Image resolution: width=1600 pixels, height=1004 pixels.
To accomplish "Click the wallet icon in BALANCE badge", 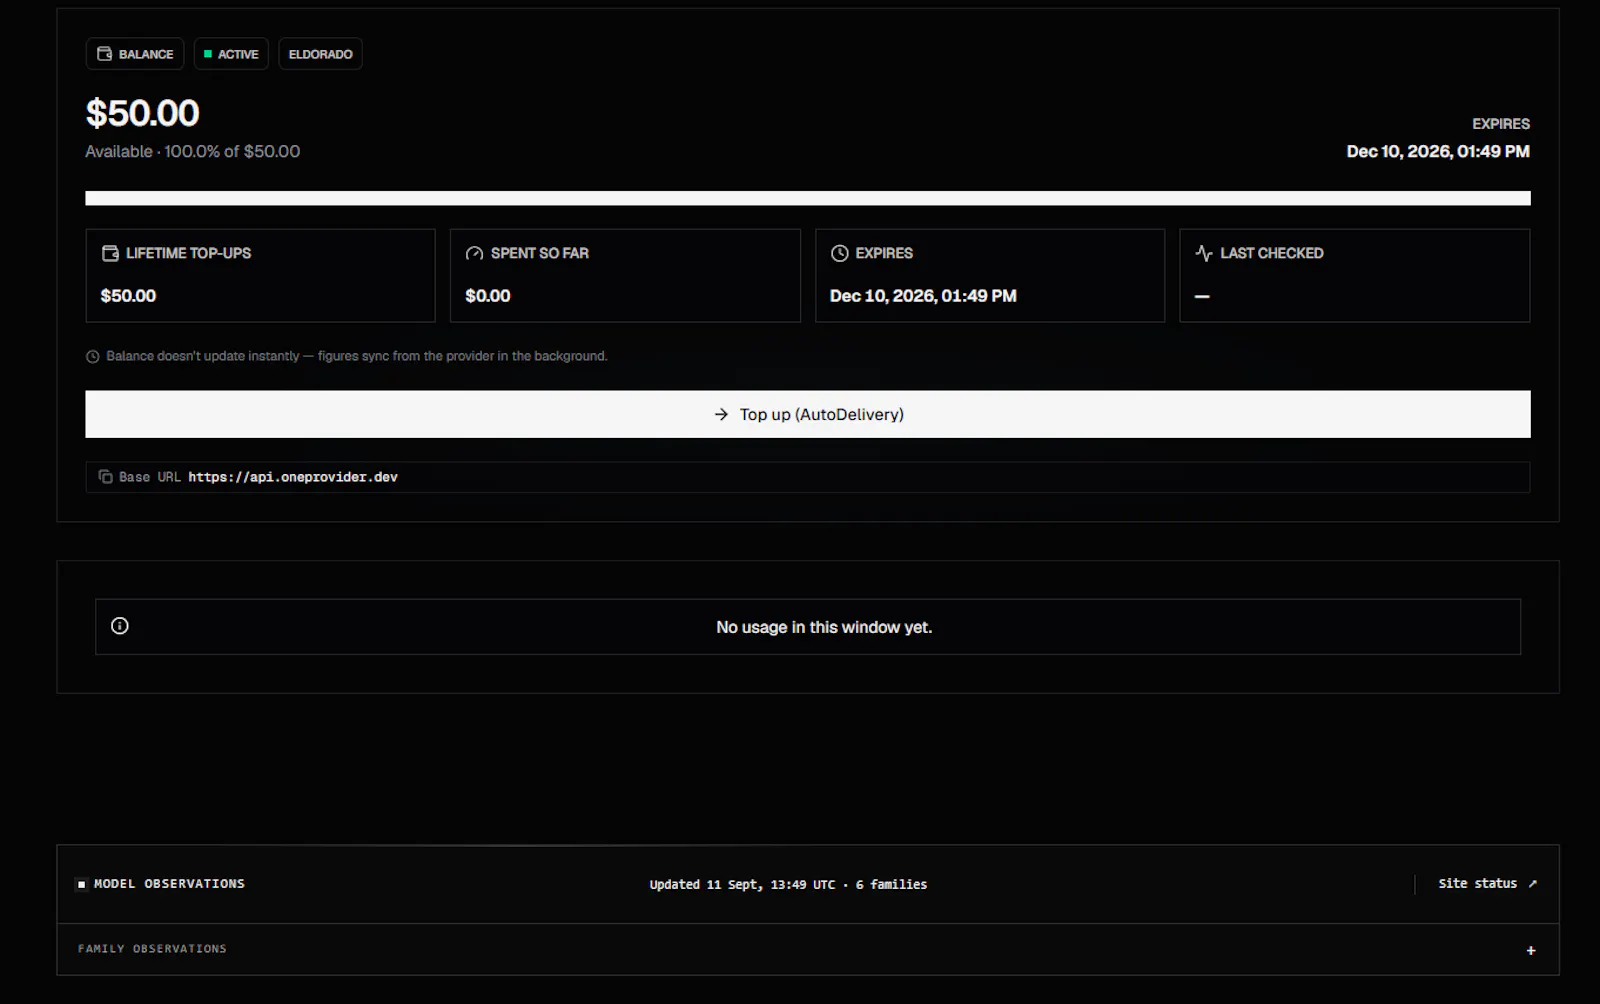I will [x=104, y=54].
